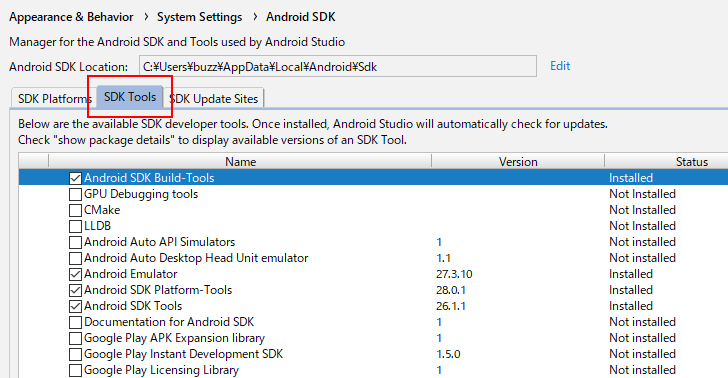Click 'Installed' status of Android SDK Build-Tools
Viewport: 728px width, 378px height.
(x=631, y=178)
